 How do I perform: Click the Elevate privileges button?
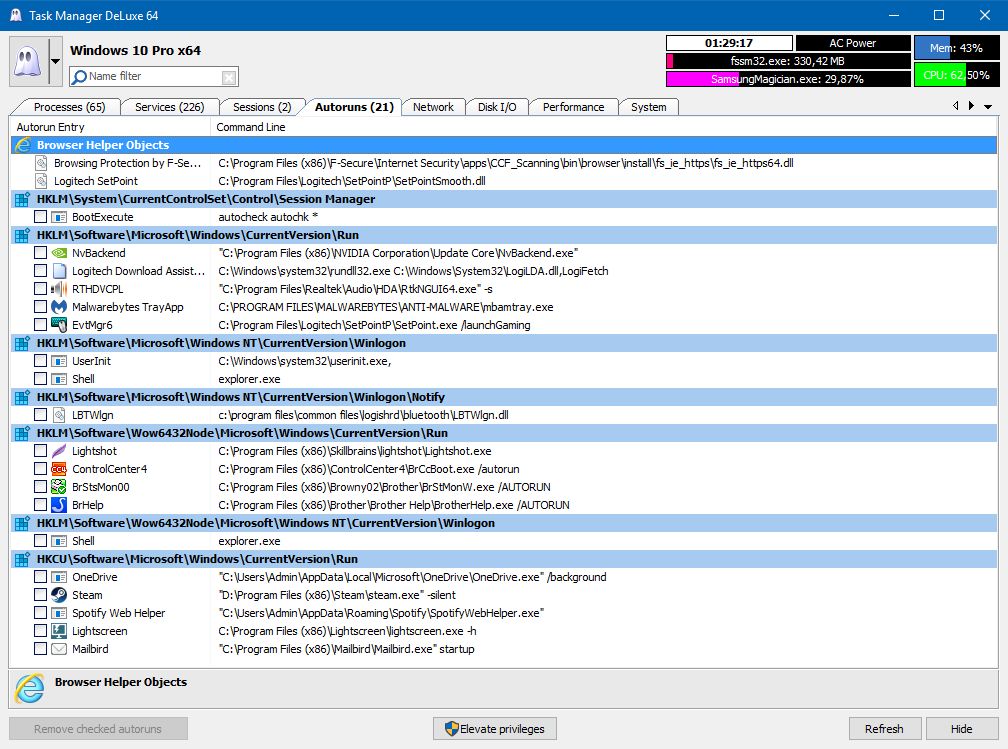tap(495, 729)
